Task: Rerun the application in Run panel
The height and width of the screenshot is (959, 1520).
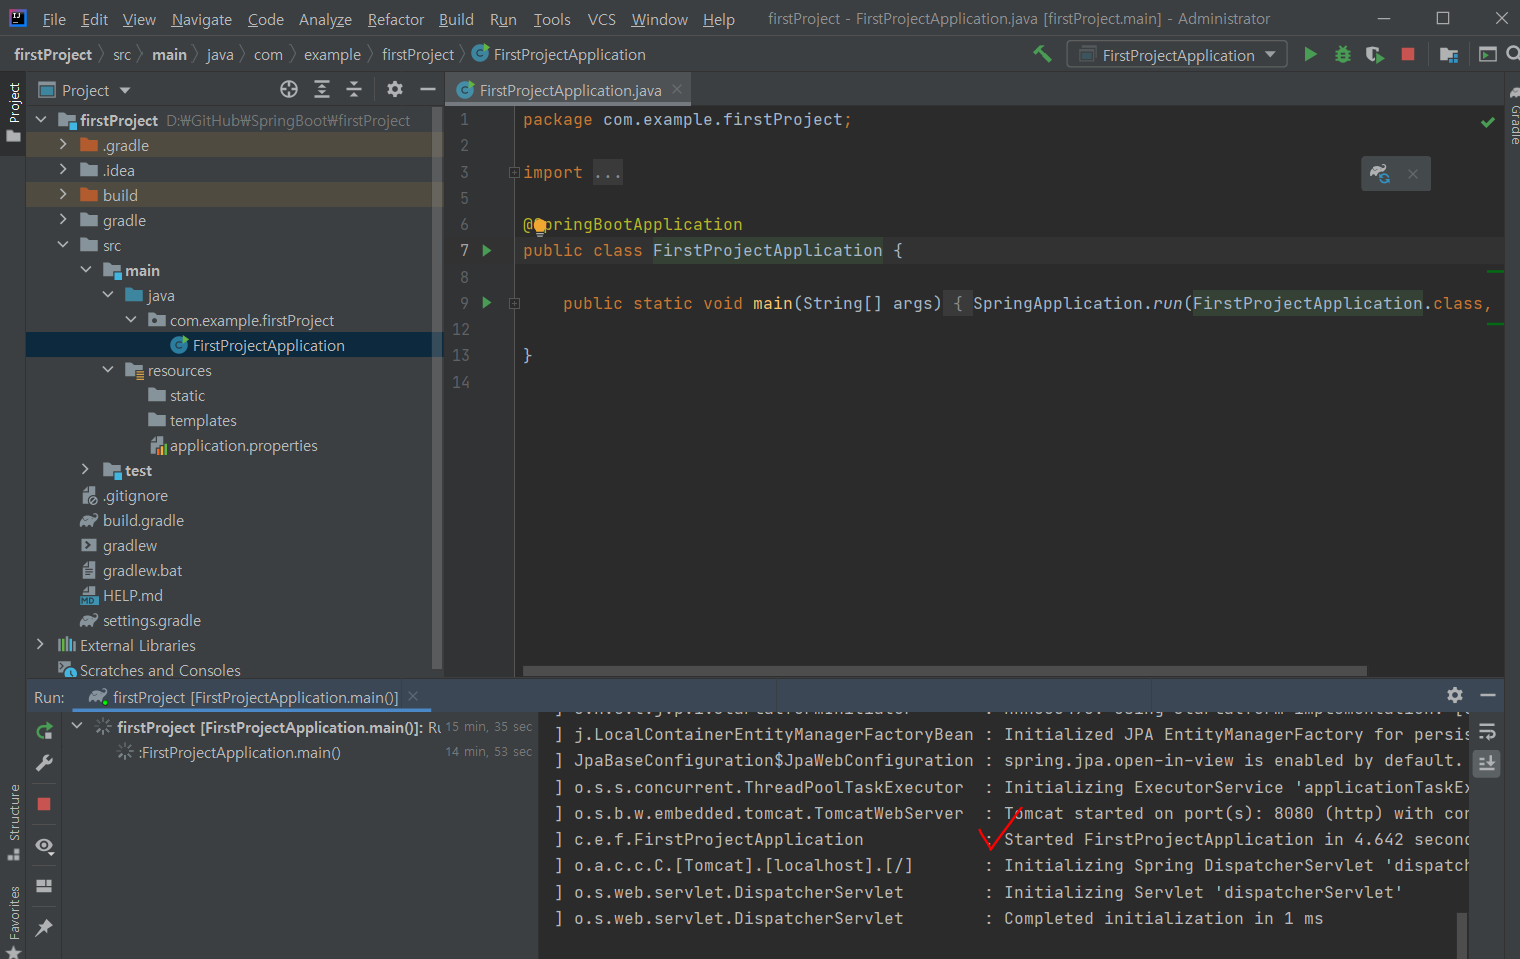Action: [x=44, y=731]
